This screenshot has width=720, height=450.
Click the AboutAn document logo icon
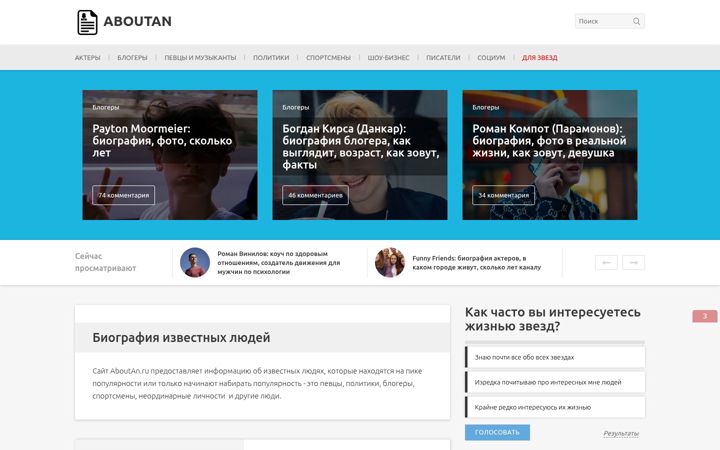(87, 22)
